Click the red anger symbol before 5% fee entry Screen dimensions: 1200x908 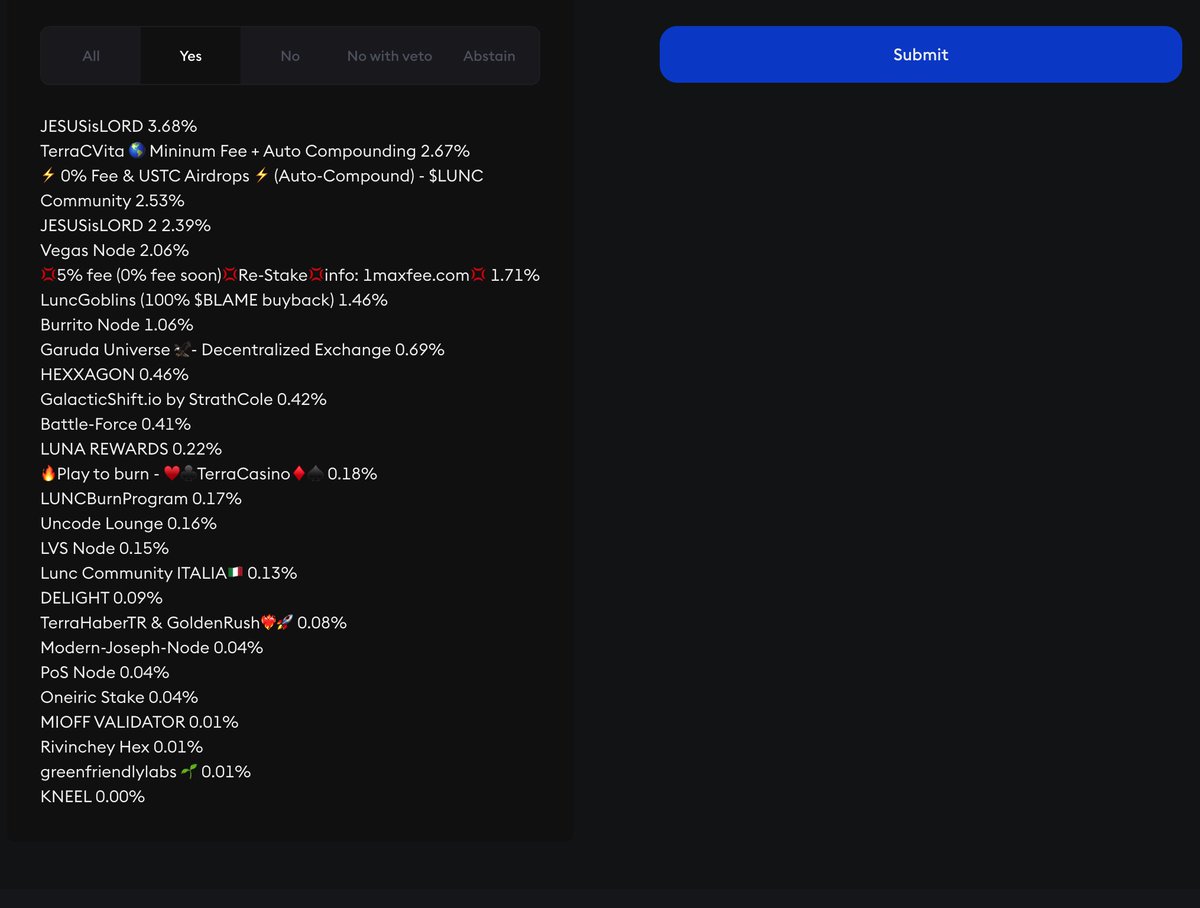47,274
